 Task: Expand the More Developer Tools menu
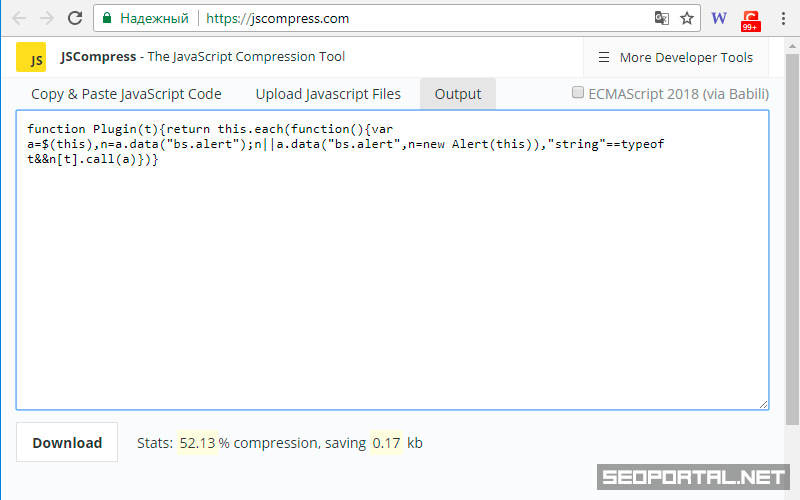click(x=675, y=58)
